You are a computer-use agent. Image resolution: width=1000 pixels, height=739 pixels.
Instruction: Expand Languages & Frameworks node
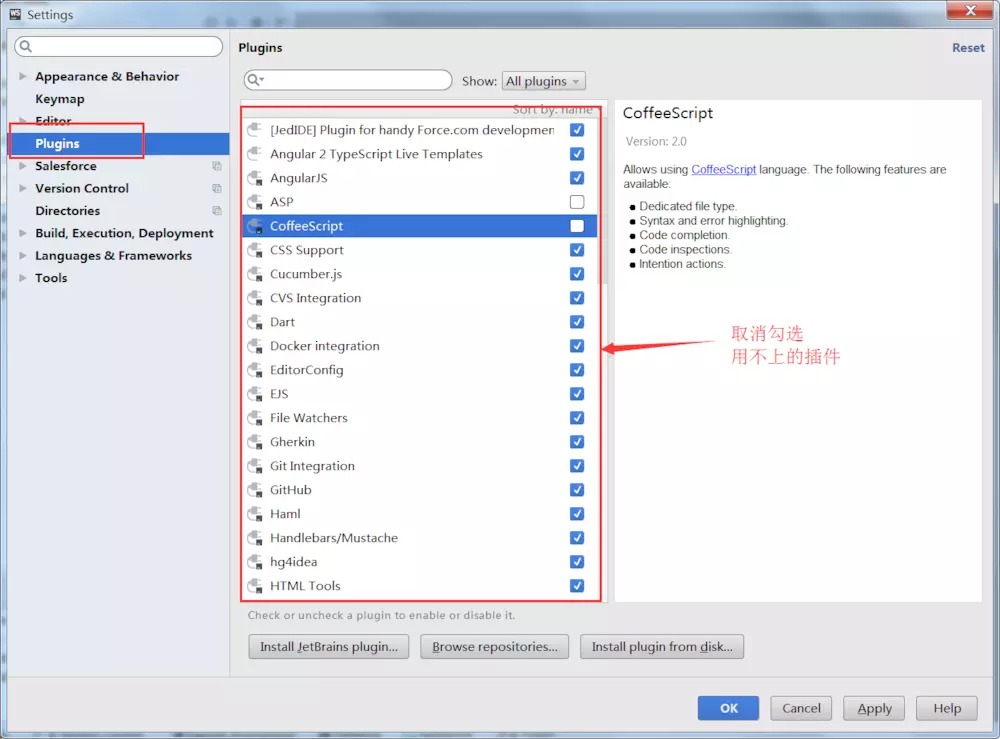tap(23, 255)
